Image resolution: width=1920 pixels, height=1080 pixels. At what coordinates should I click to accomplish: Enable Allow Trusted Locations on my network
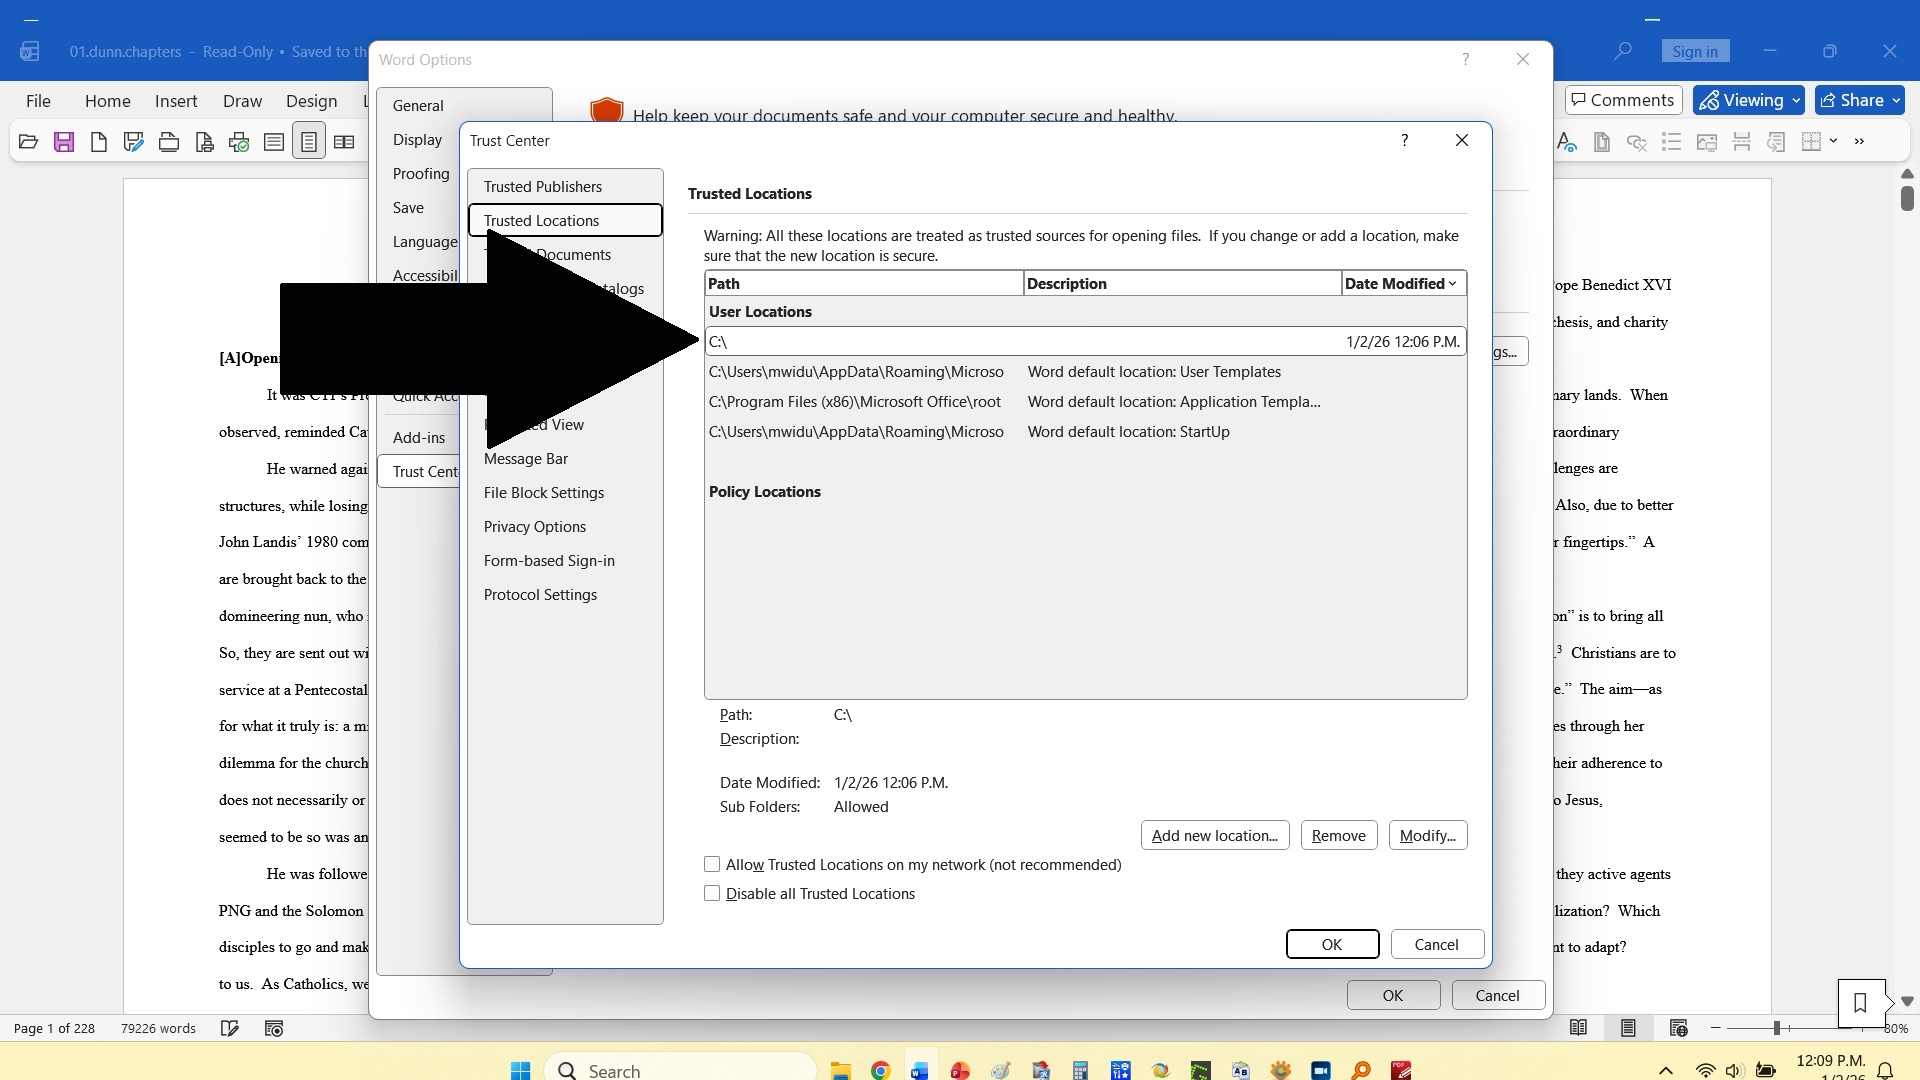coord(712,864)
